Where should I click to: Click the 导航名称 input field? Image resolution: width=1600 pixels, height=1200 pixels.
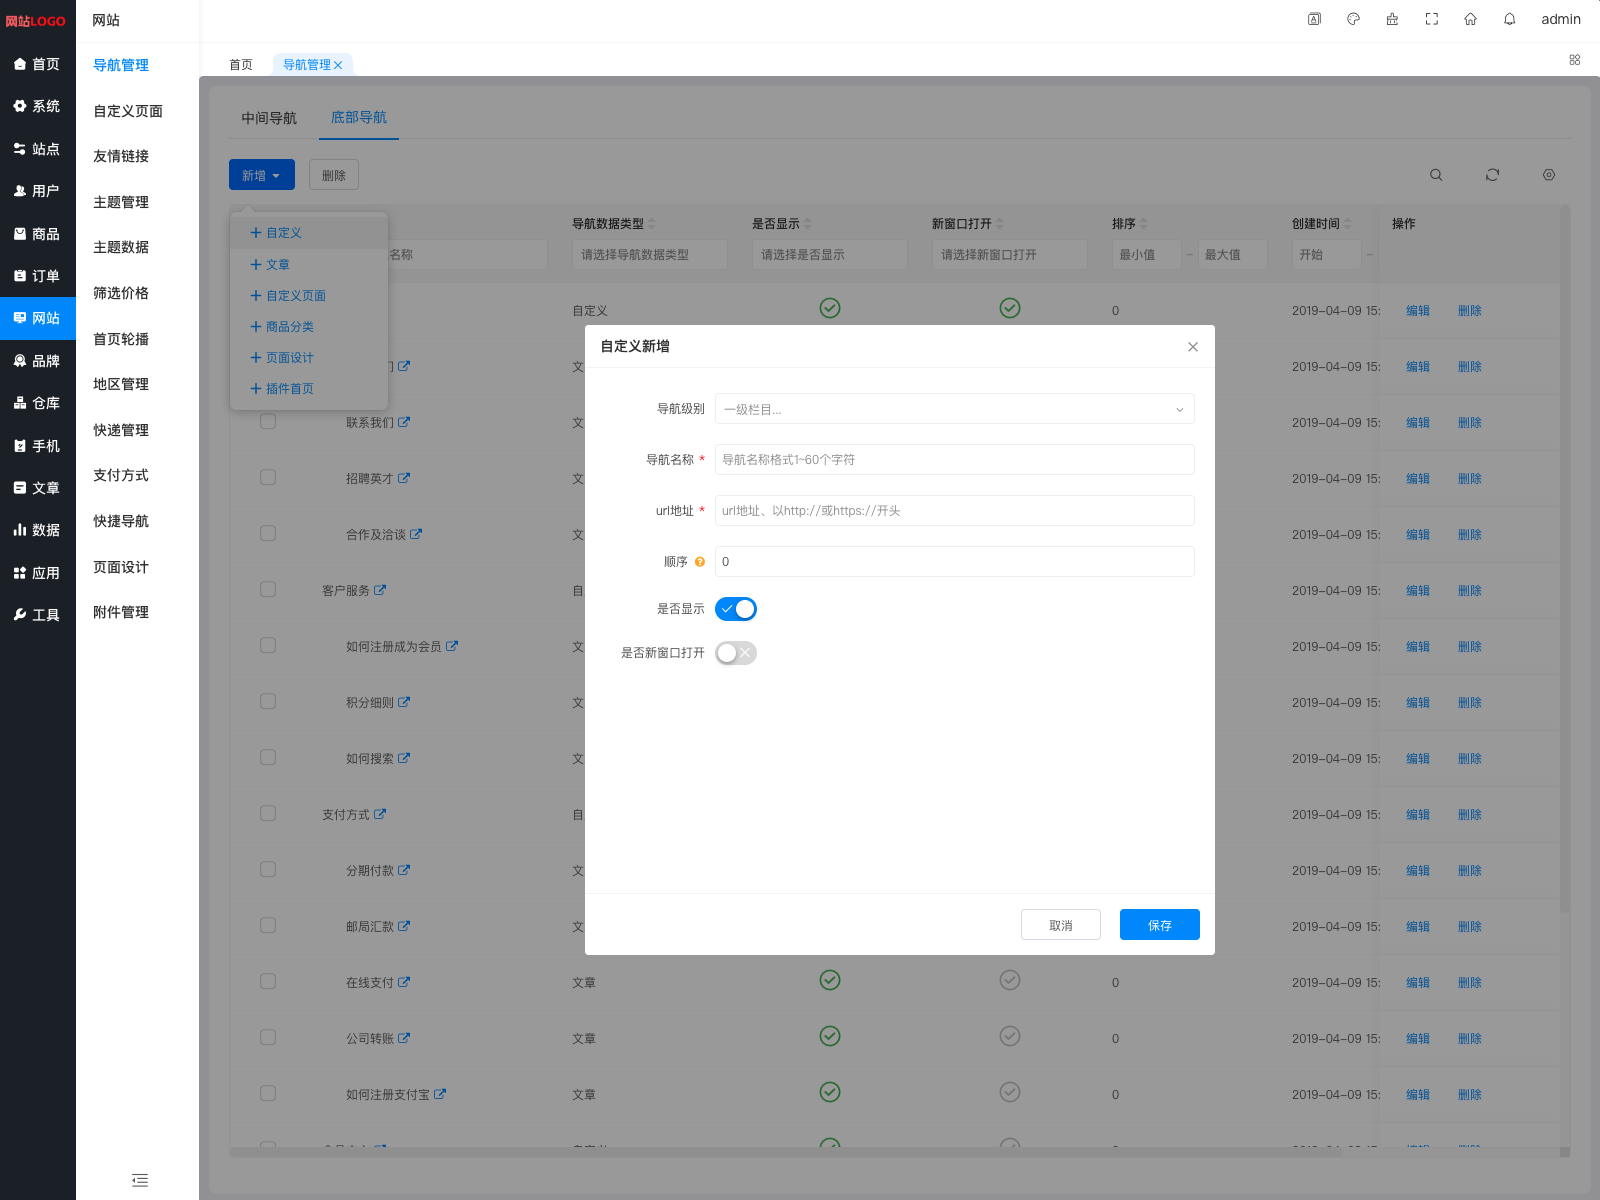[x=954, y=460]
